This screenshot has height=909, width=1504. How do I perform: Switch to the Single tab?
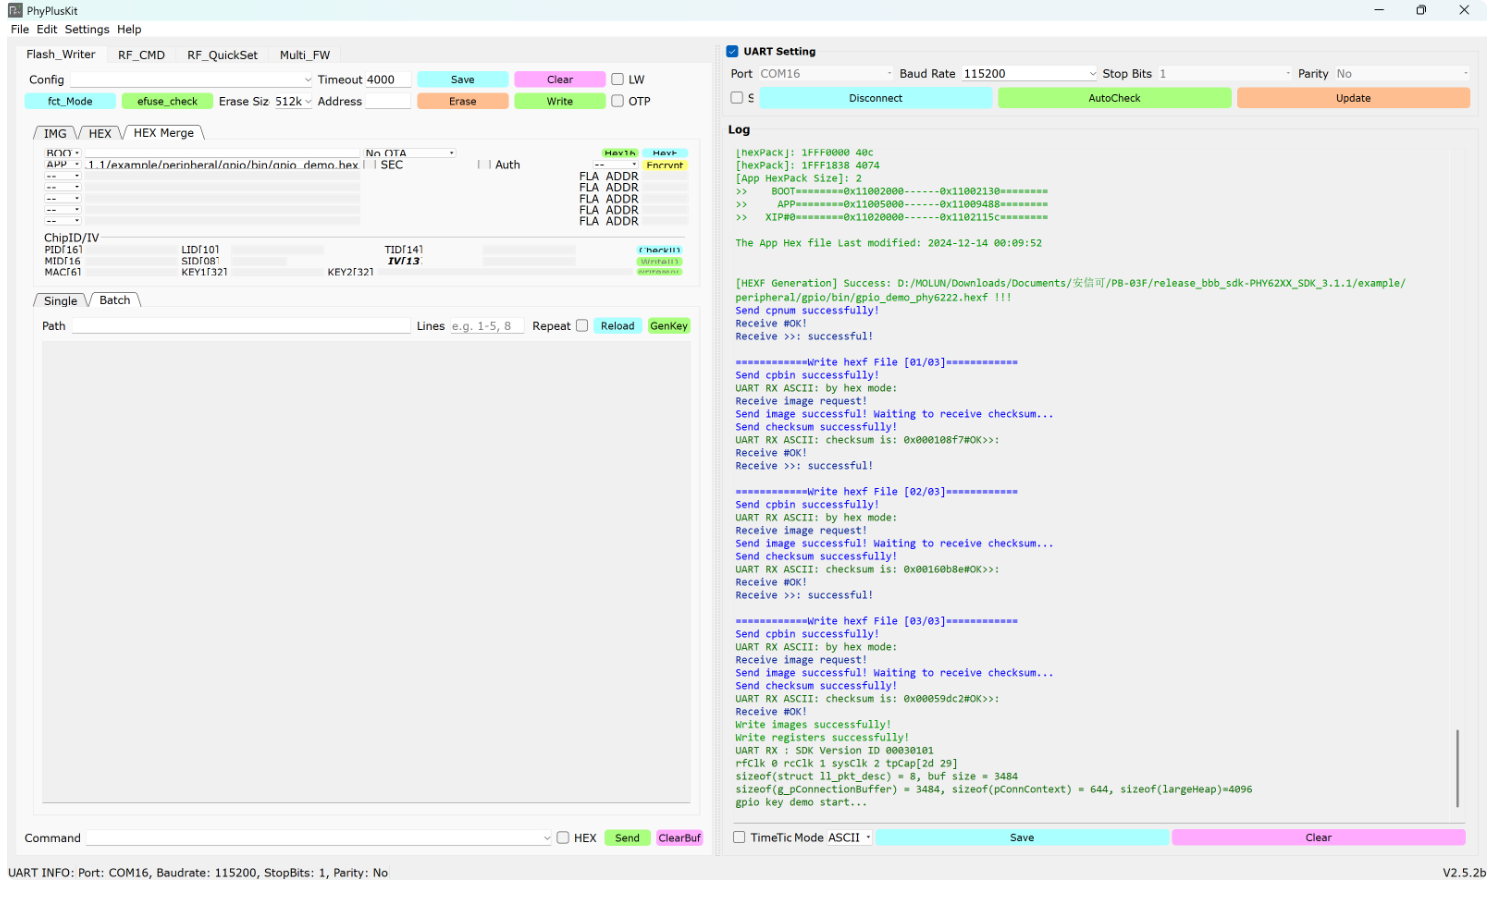60,301
